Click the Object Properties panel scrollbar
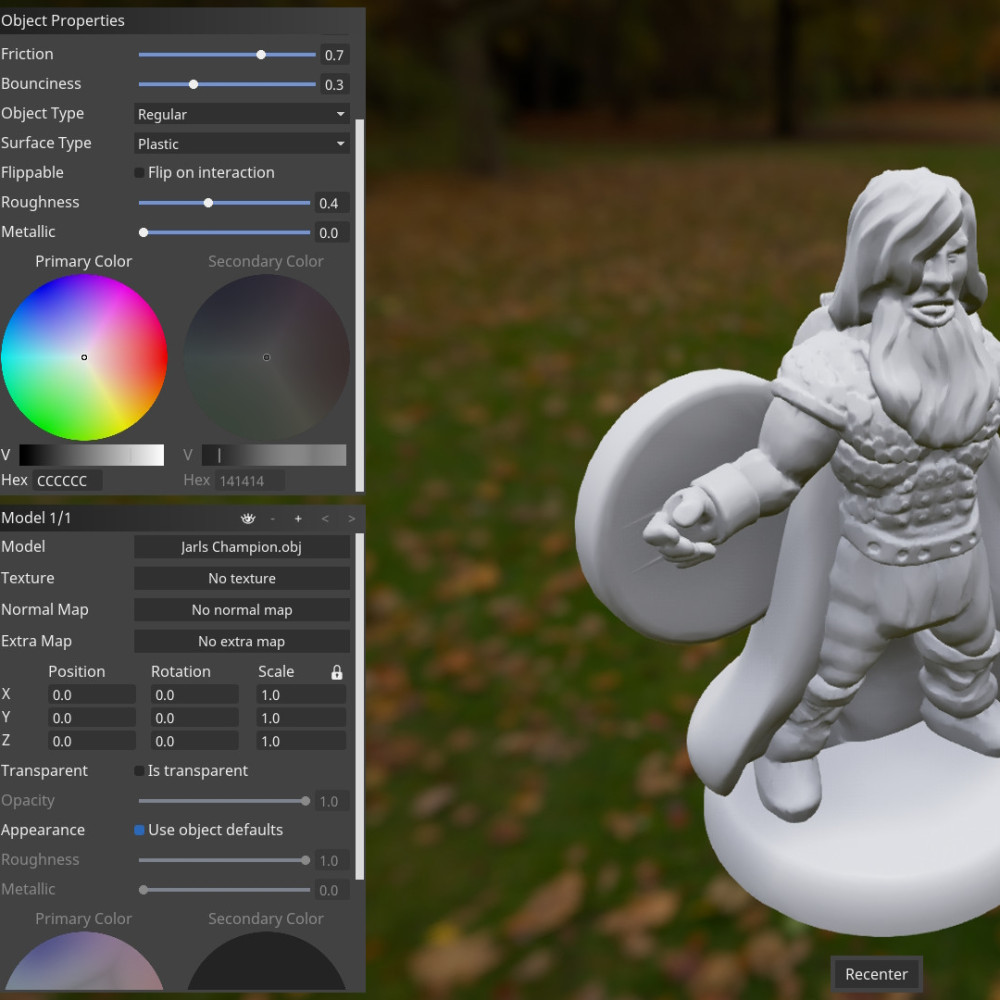This screenshot has width=1000, height=1000. coord(360,305)
